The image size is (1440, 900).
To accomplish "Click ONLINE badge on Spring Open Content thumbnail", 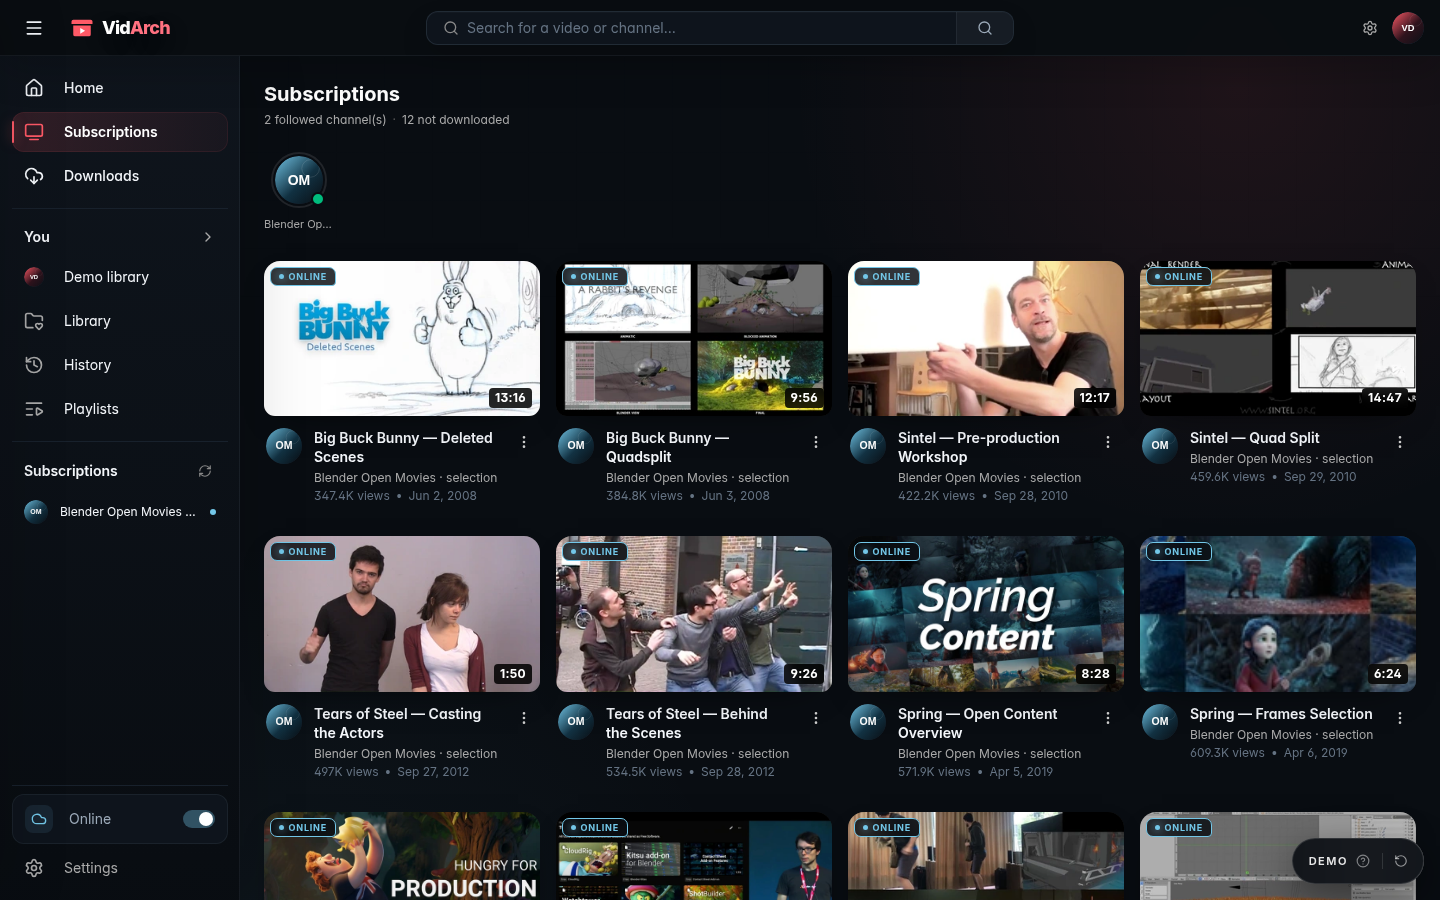I will [886, 552].
